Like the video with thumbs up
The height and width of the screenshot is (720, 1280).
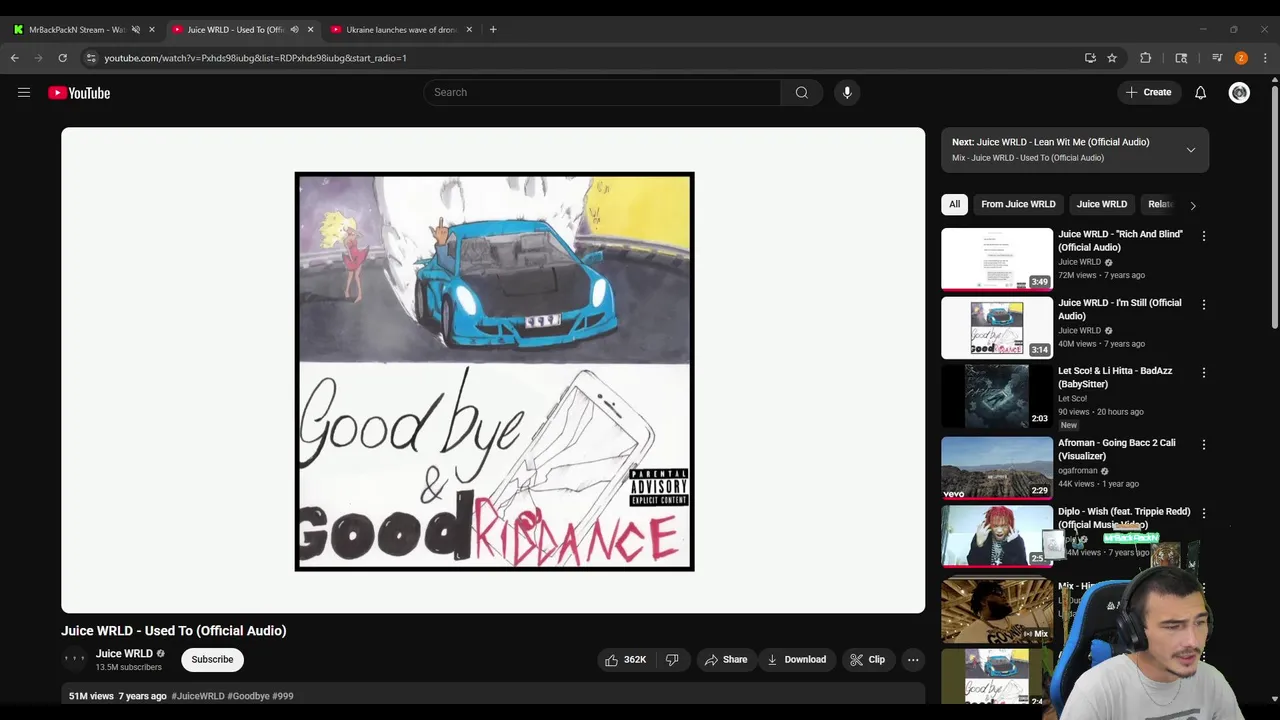tap(625, 660)
